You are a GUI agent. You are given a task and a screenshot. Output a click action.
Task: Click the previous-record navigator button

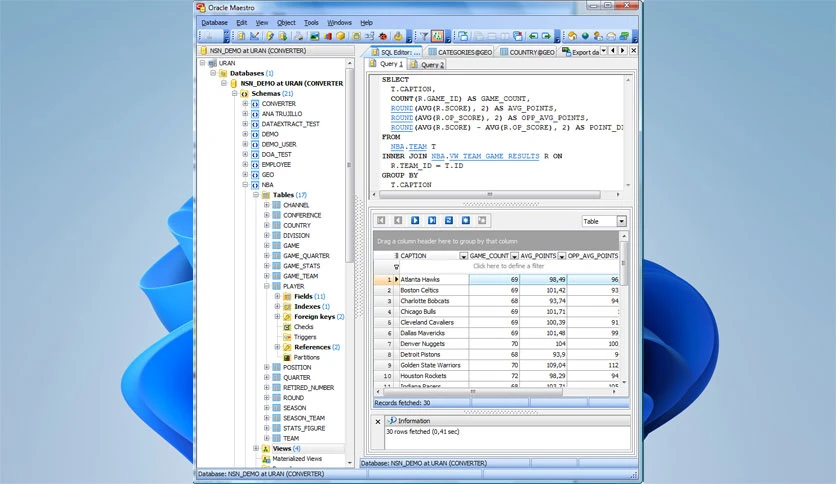coord(398,220)
